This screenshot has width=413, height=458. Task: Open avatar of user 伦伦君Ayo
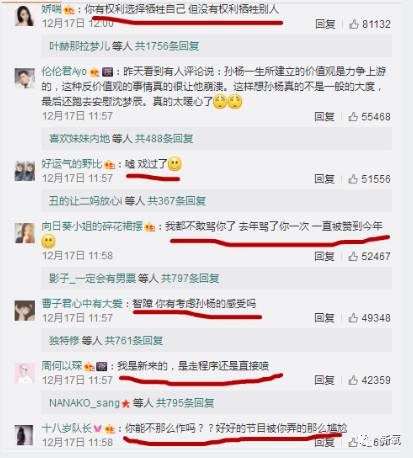click(25, 78)
